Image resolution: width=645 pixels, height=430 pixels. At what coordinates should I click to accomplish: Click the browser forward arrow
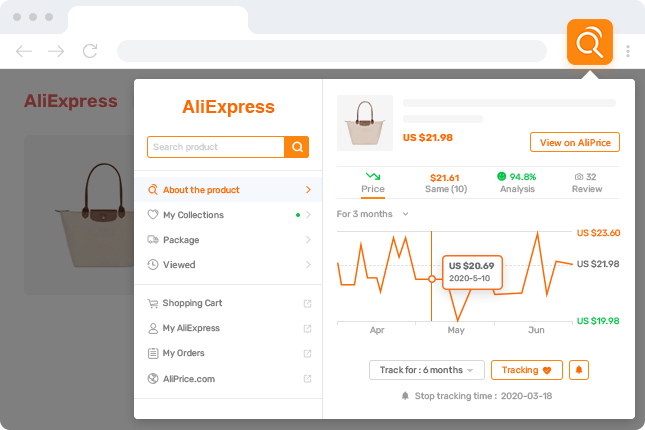click(x=56, y=51)
